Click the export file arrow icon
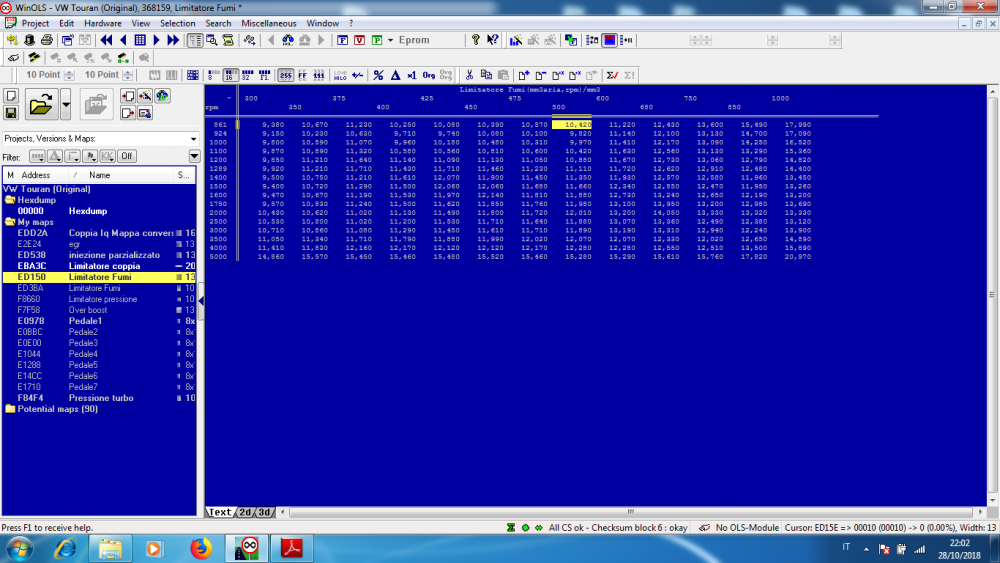Viewport: 1000px width, 563px height. tap(128, 113)
